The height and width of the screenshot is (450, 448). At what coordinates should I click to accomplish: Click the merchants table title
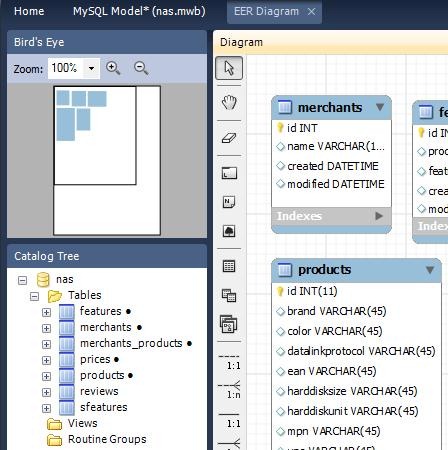coord(330,107)
